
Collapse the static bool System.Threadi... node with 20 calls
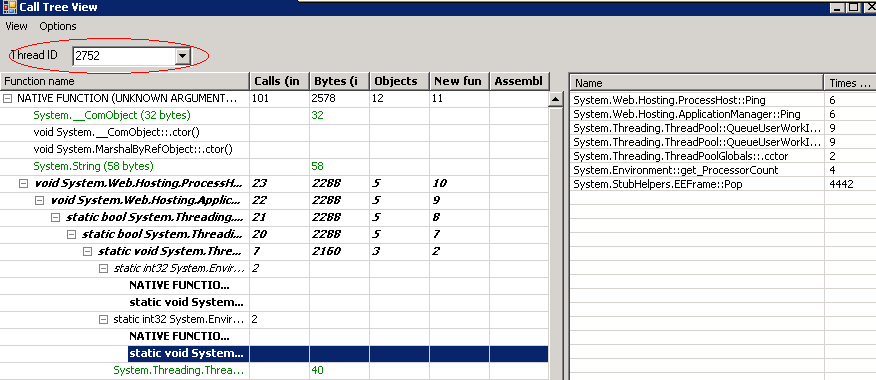tap(71, 234)
